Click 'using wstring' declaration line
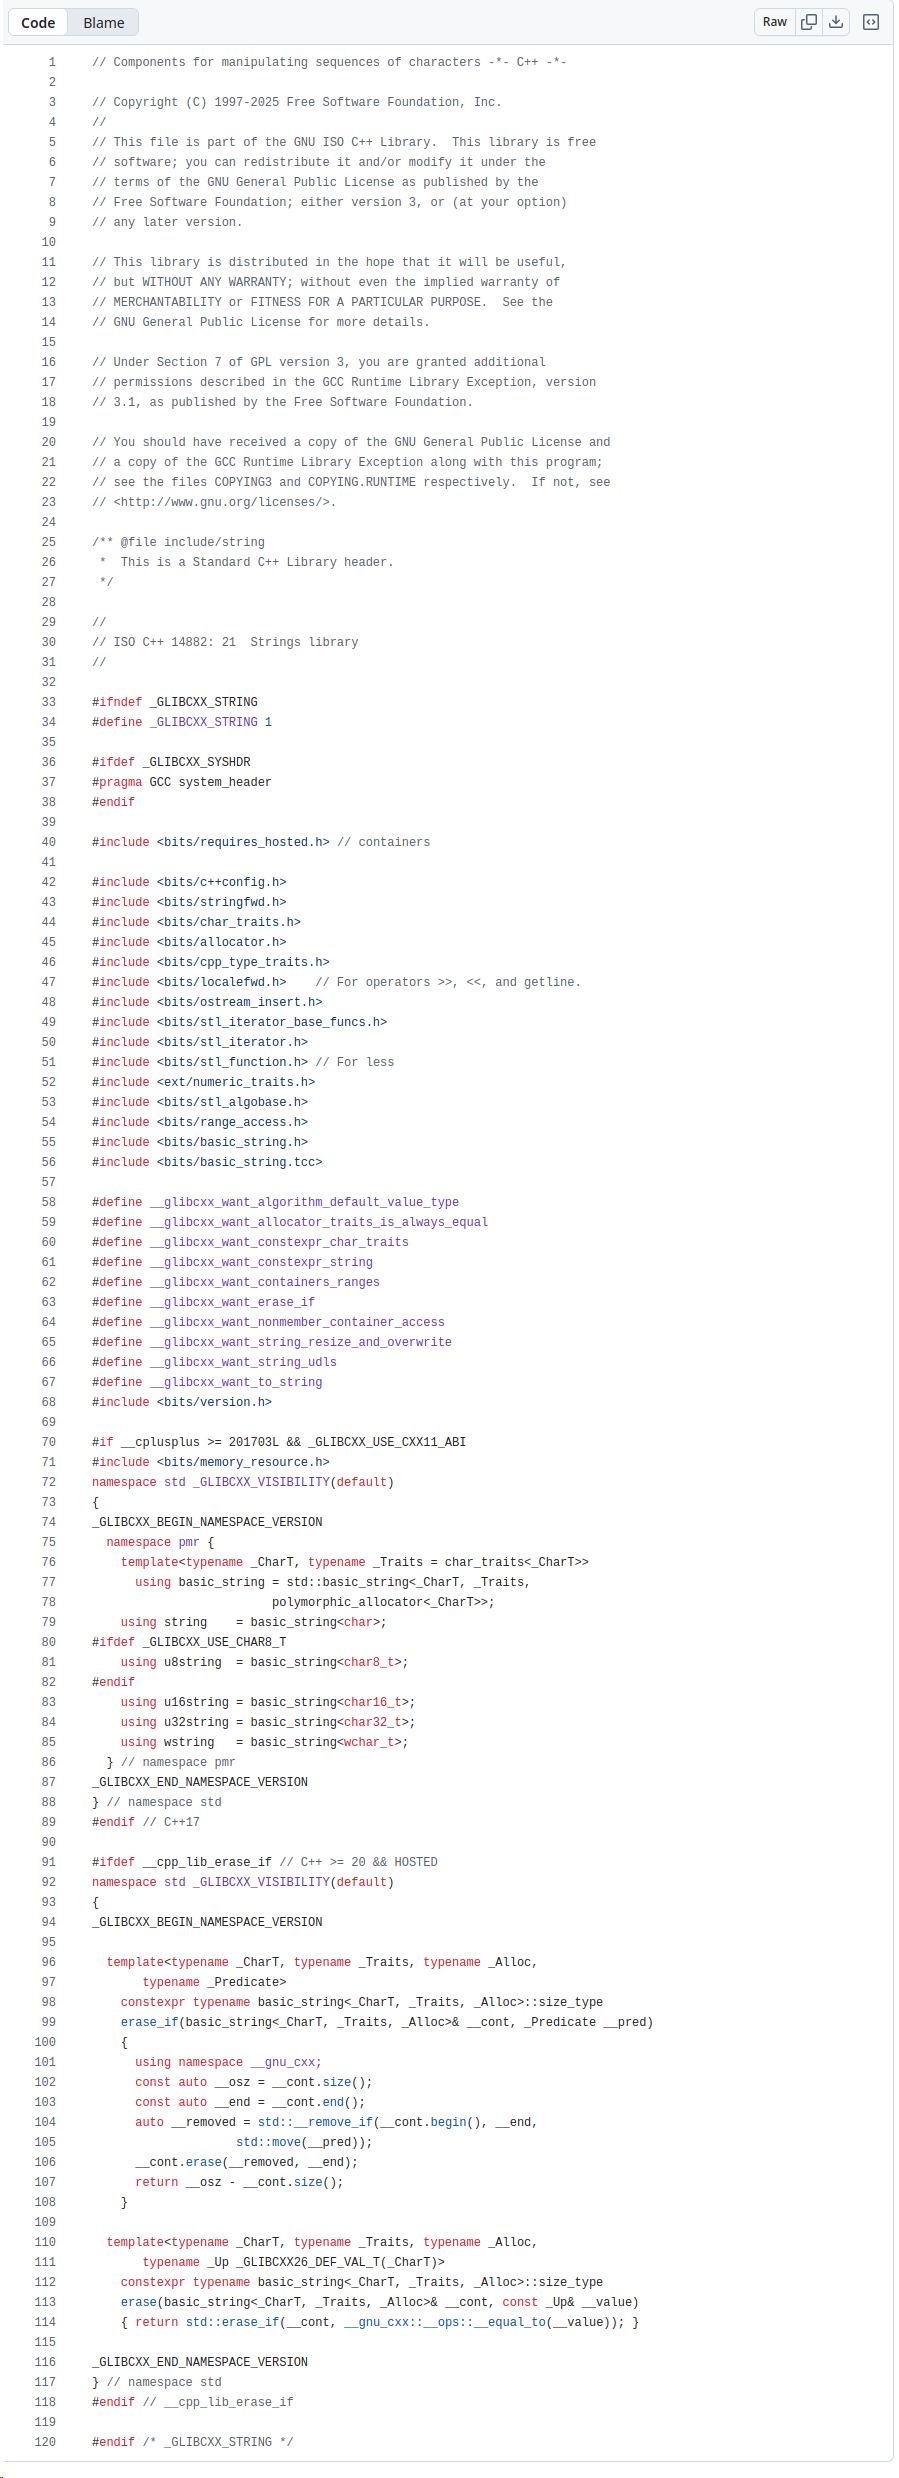The height and width of the screenshot is (2478, 899). tap(264, 1742)
